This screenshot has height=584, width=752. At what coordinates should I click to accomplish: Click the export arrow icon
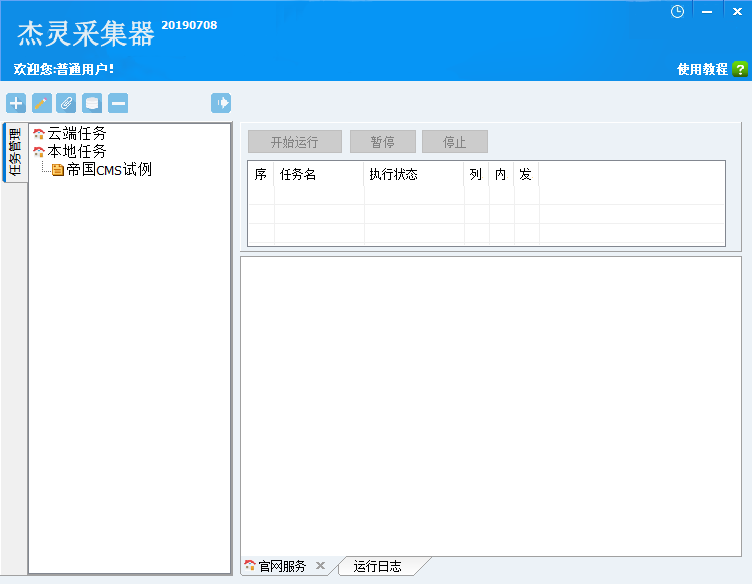pyautogui.click(x=221, y=103)
